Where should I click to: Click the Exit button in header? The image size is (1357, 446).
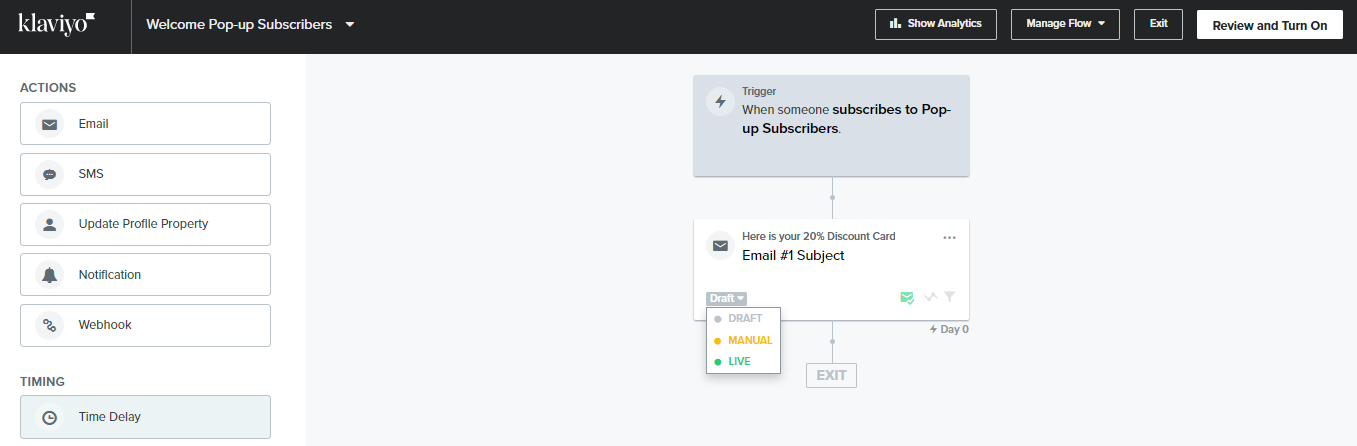click(1158, 24)
